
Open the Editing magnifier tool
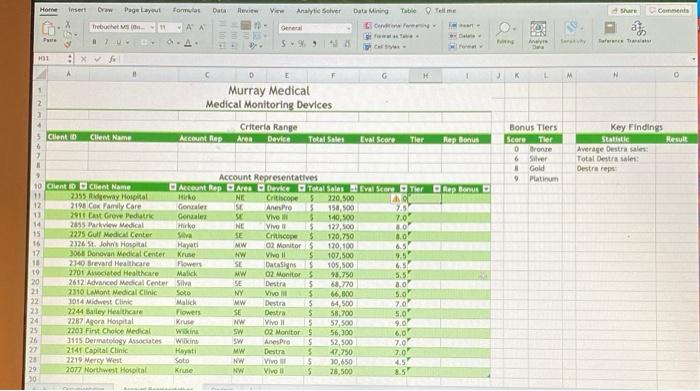tap(504, 29)
